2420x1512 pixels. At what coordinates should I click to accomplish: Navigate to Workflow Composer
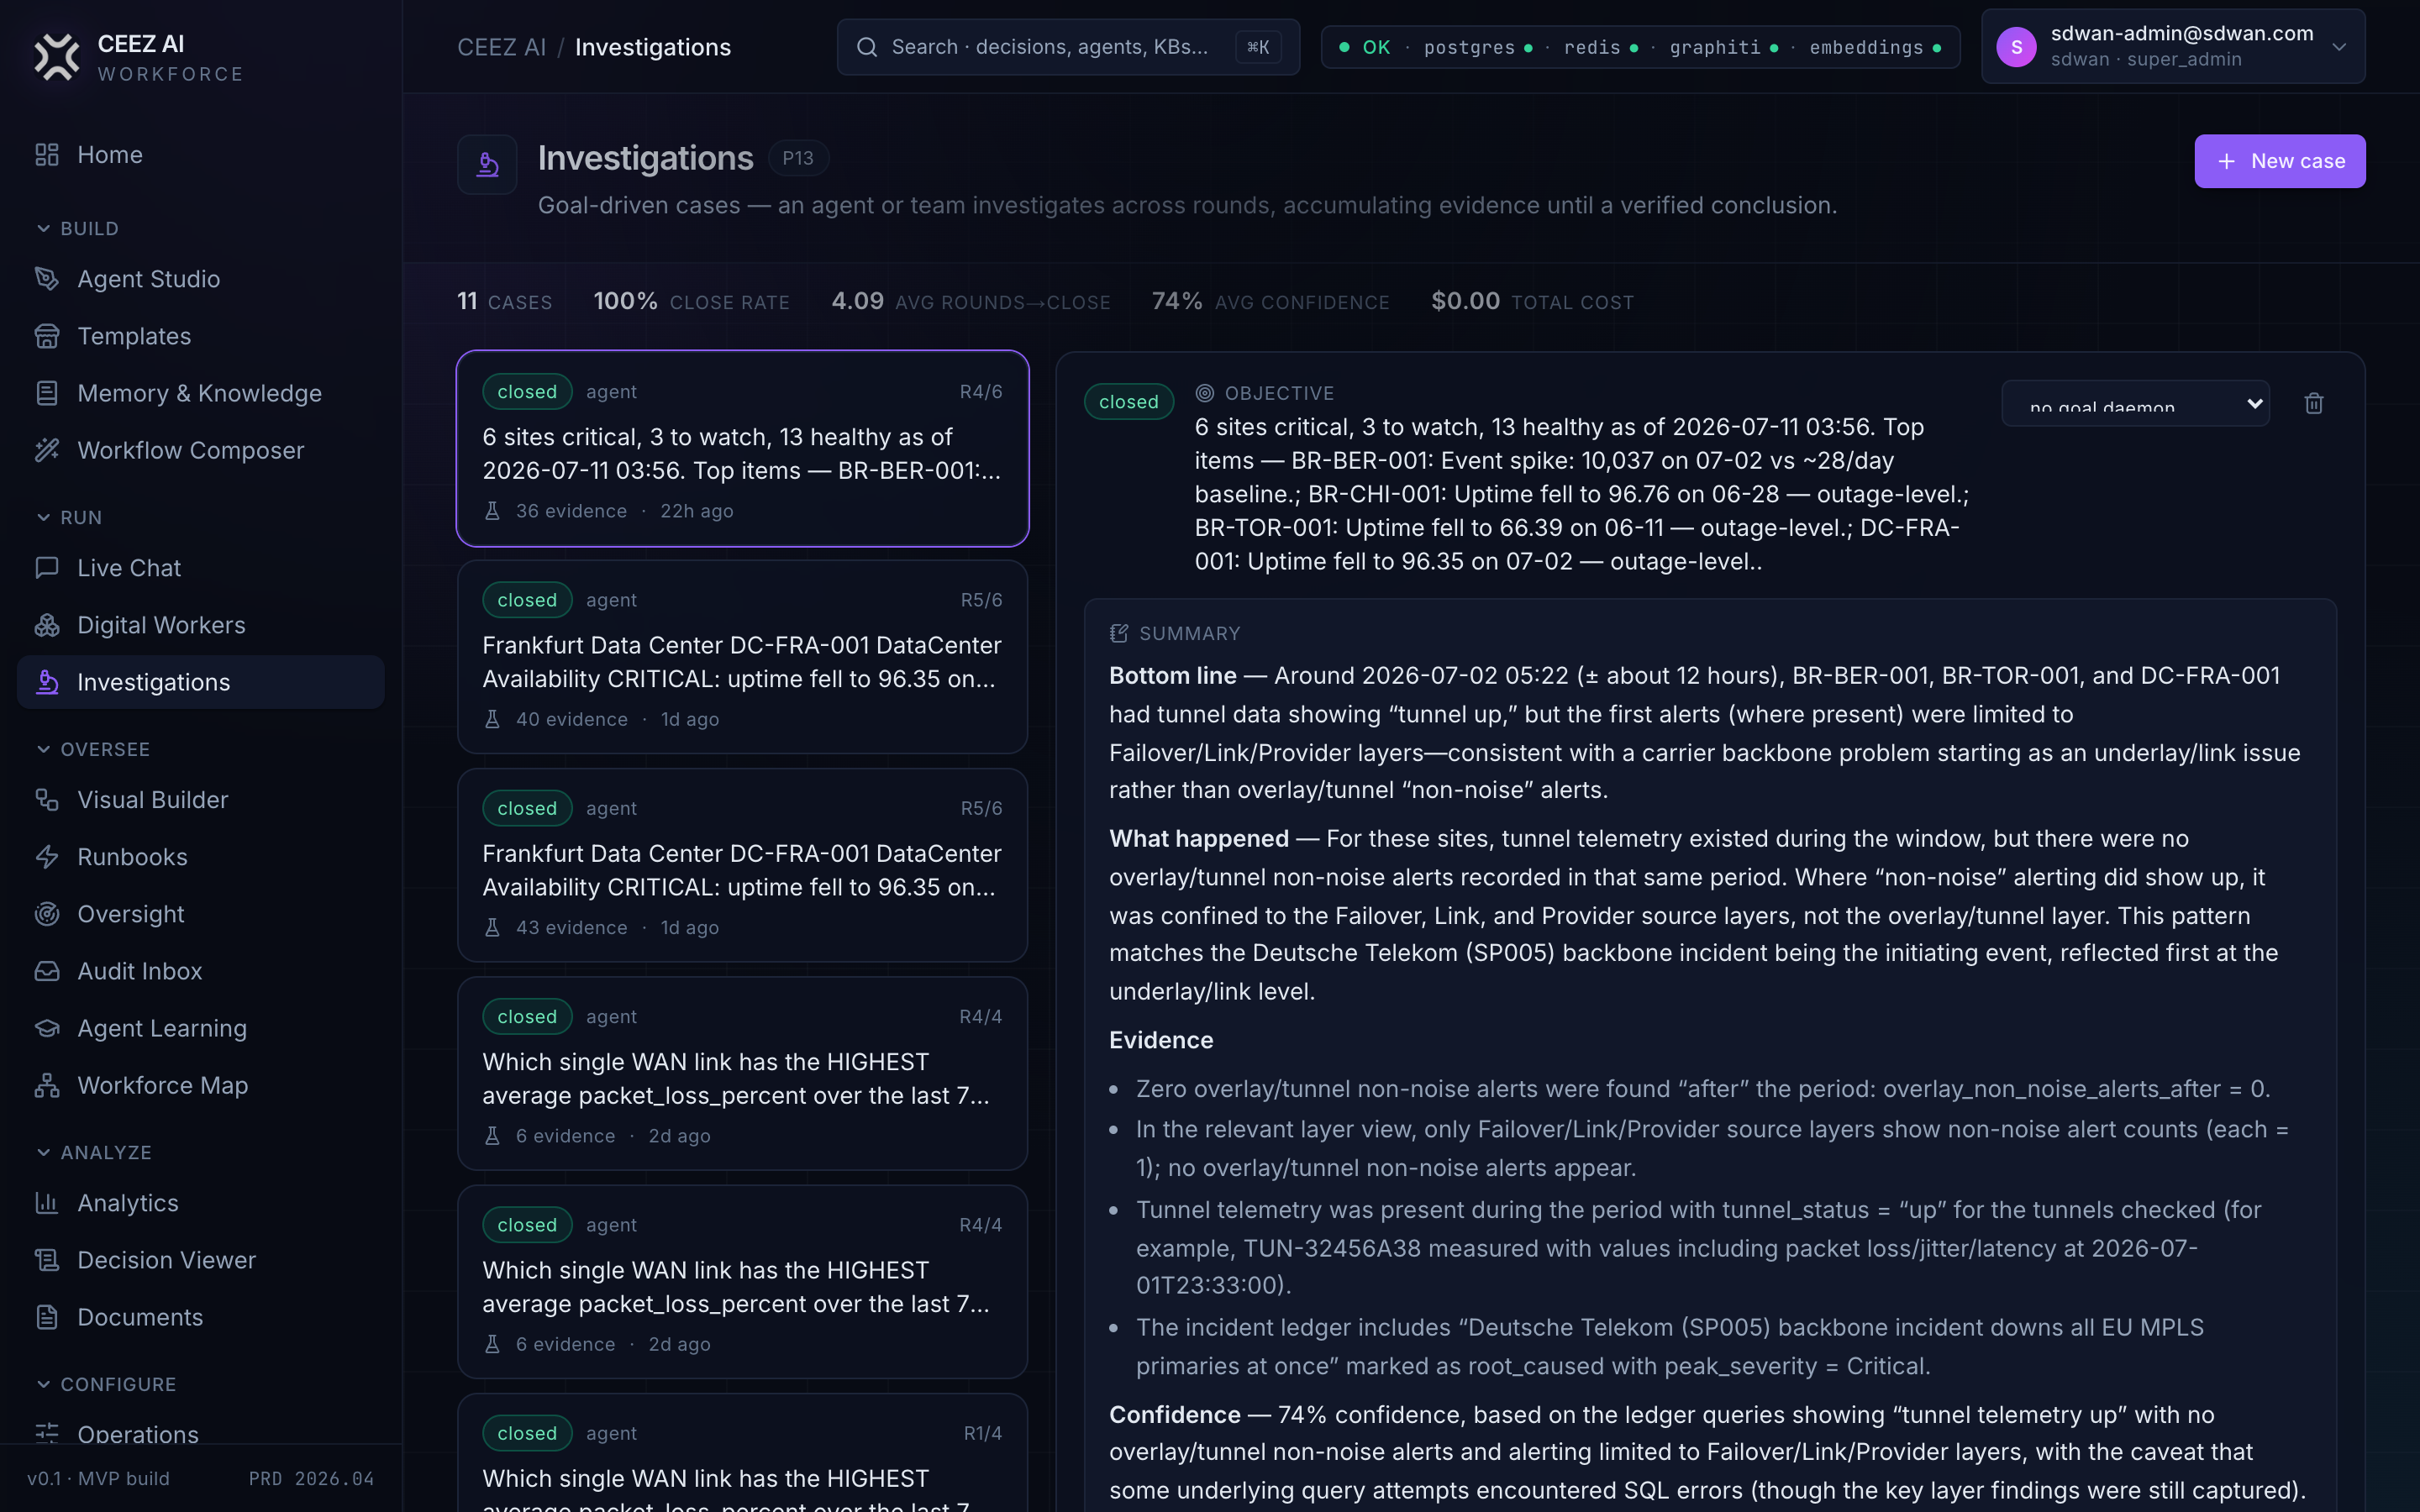[x=200, y=450]
